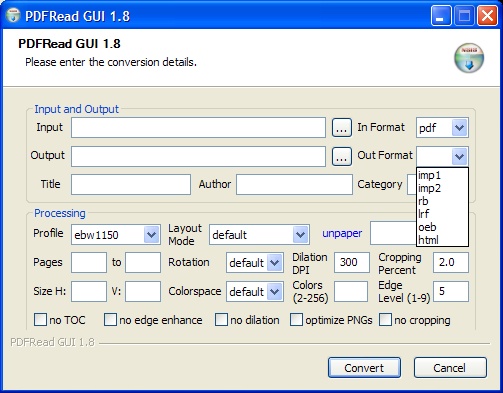Click the Author text field

(294, 184)
